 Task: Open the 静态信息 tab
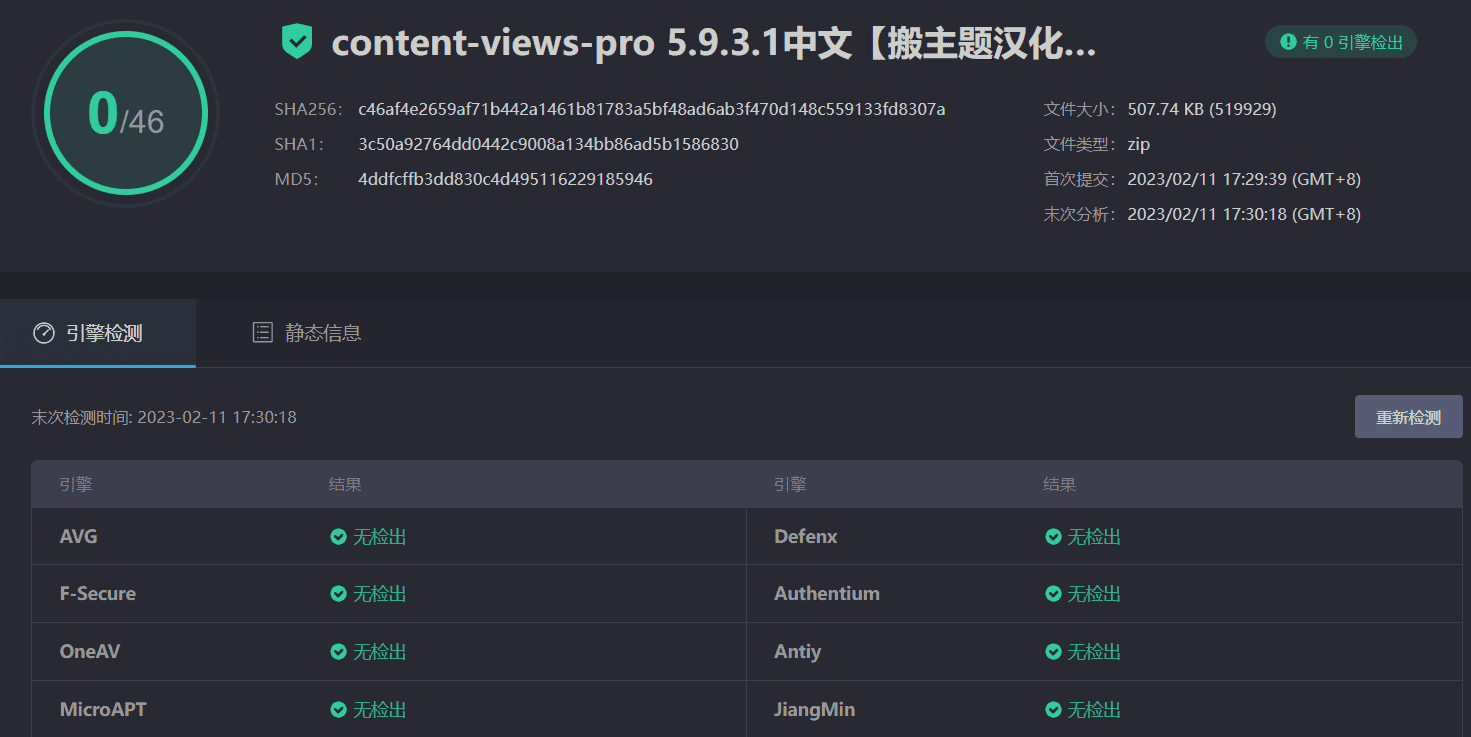[306, 333]
